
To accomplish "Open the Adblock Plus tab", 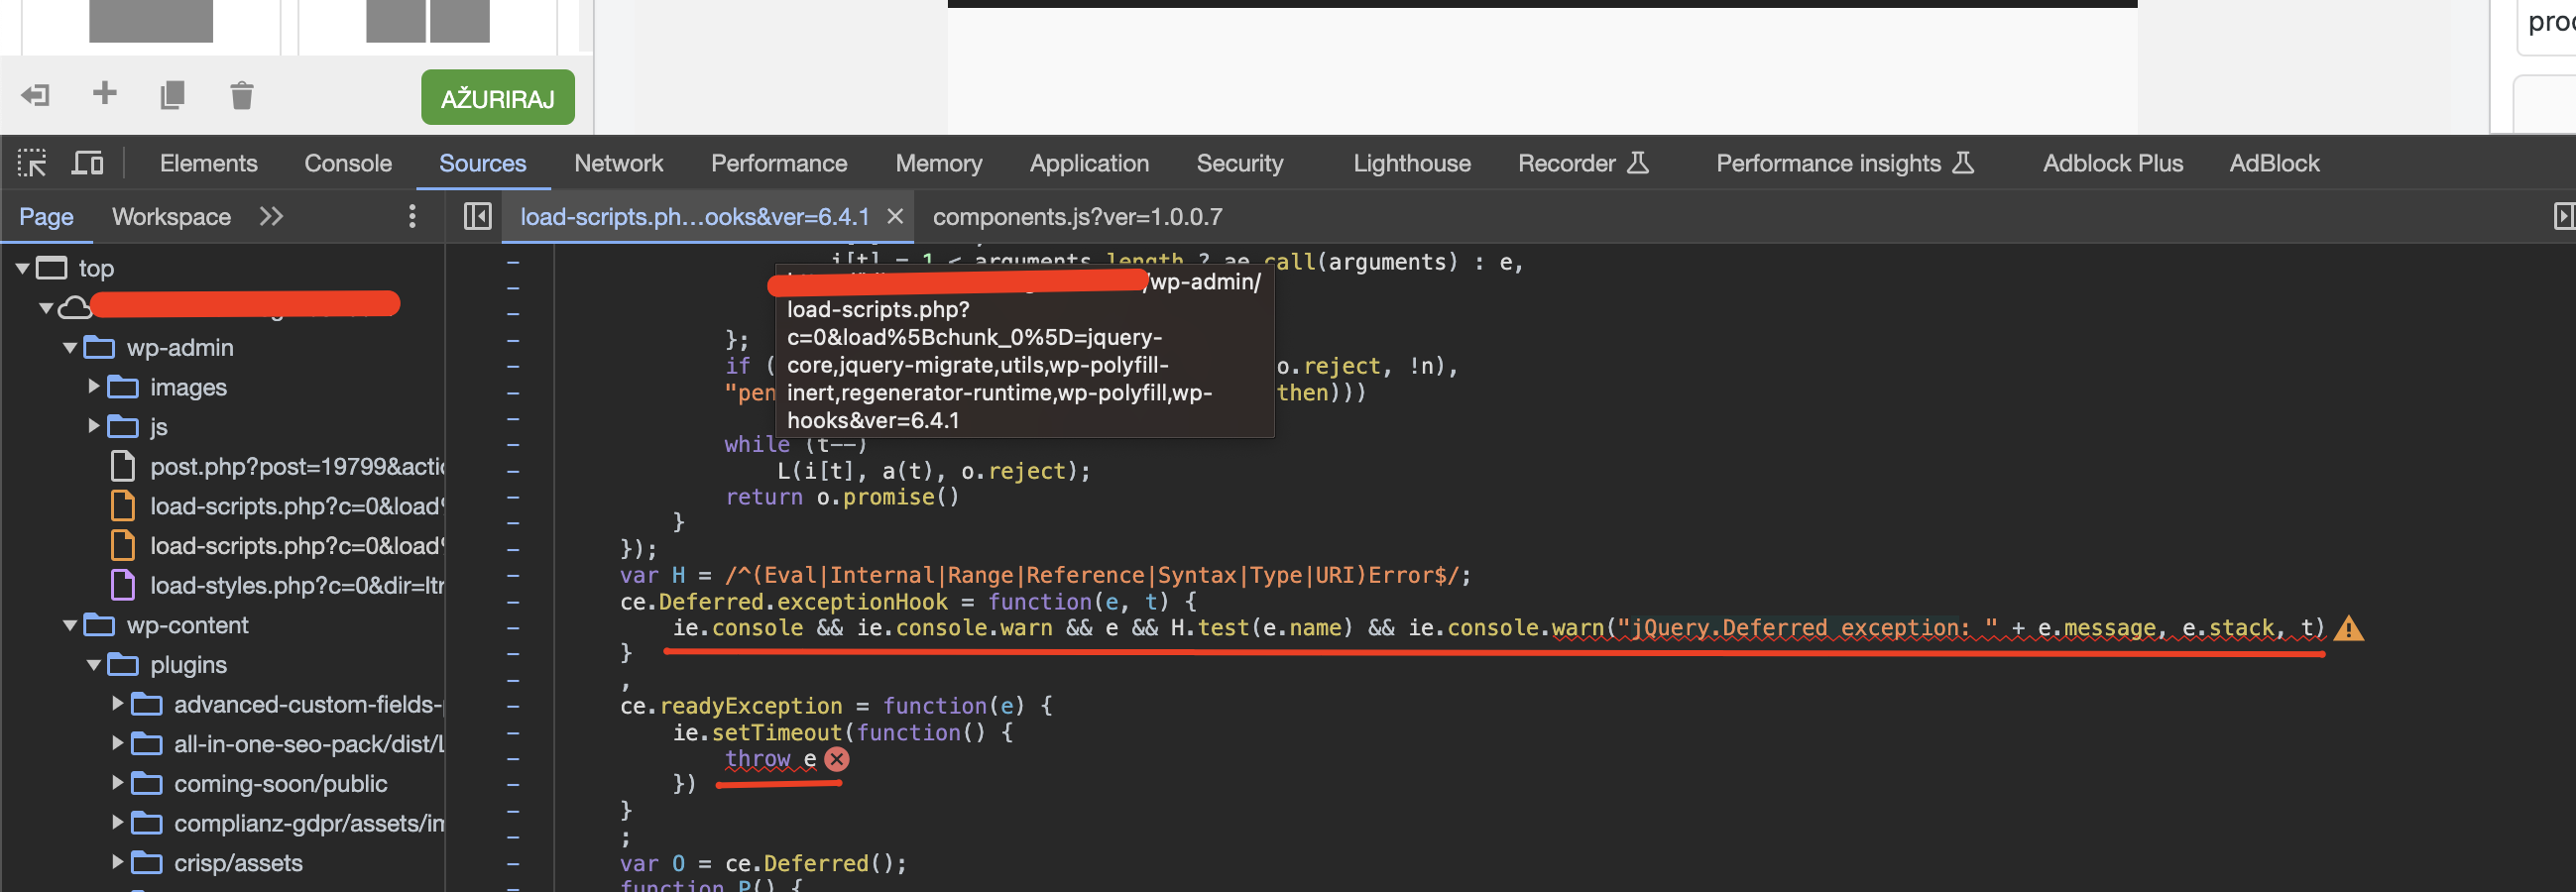I will pyautogui.click(x=2112, y=163).
